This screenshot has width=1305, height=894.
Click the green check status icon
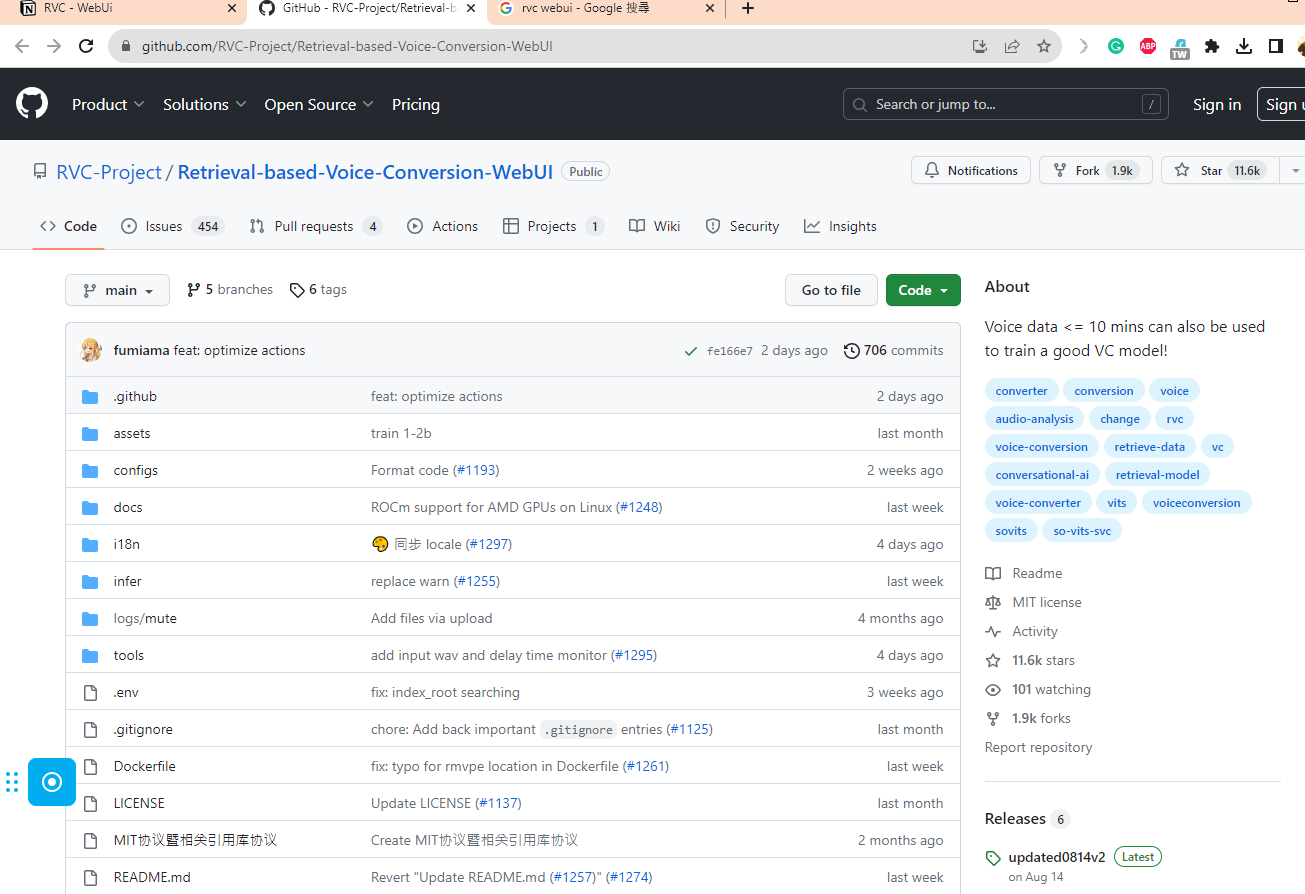point(690,351)
